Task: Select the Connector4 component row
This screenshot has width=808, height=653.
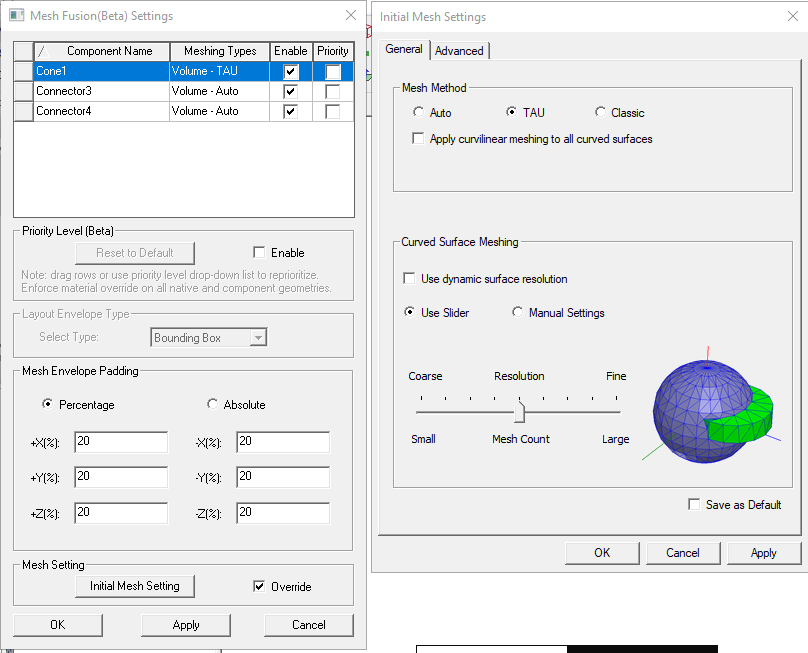Action: pyautogui.click(x=183, y=111)
